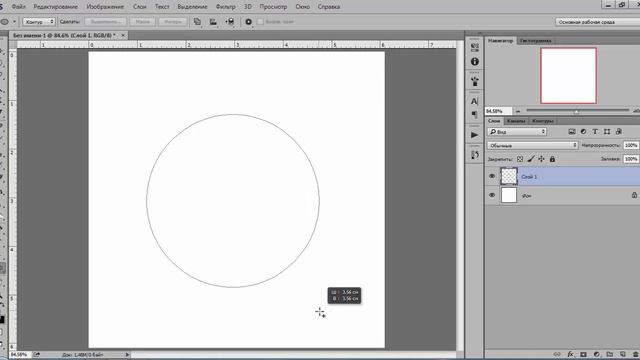Viewport: 640px width, 360px height.
Task: Toggle the Выравн. край checkbox
Action: 260,22
